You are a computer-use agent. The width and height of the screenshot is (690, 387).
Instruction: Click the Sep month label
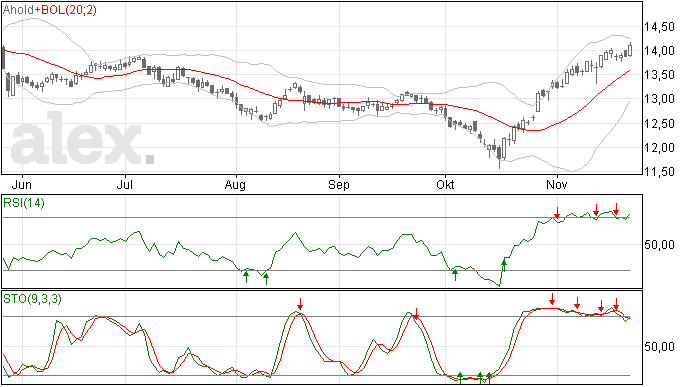coord(339,185)
